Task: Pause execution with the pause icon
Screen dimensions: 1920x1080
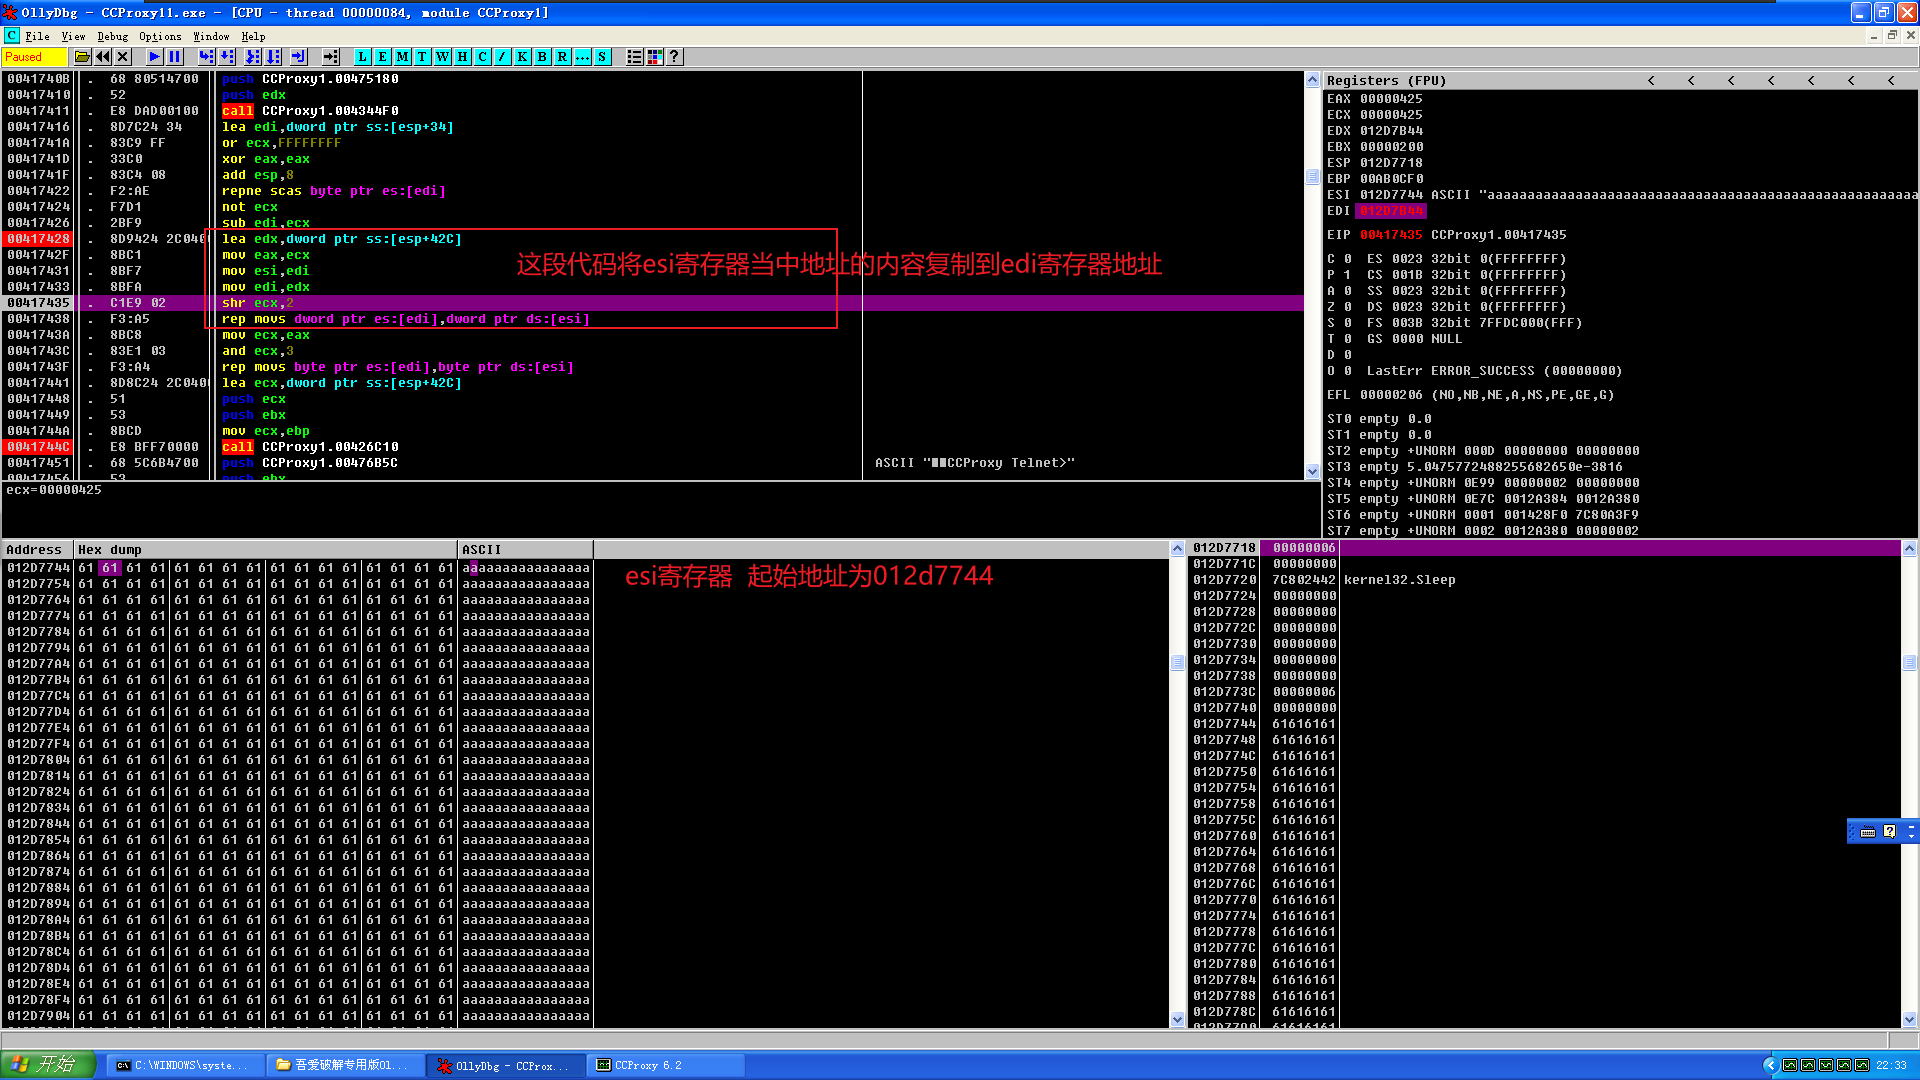Action: click(x=174, y=57)
